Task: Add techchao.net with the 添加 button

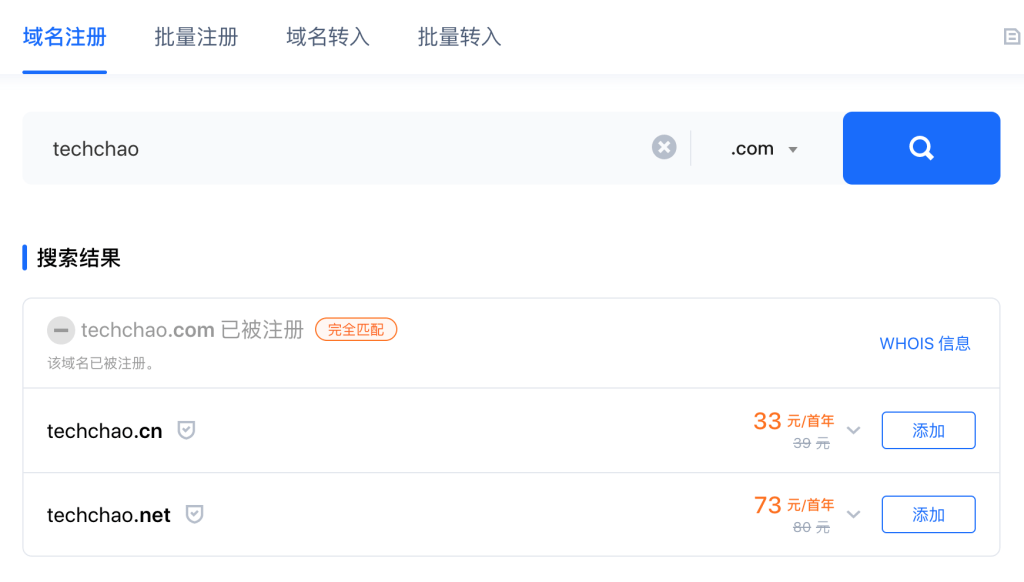Action: point(928,515)
